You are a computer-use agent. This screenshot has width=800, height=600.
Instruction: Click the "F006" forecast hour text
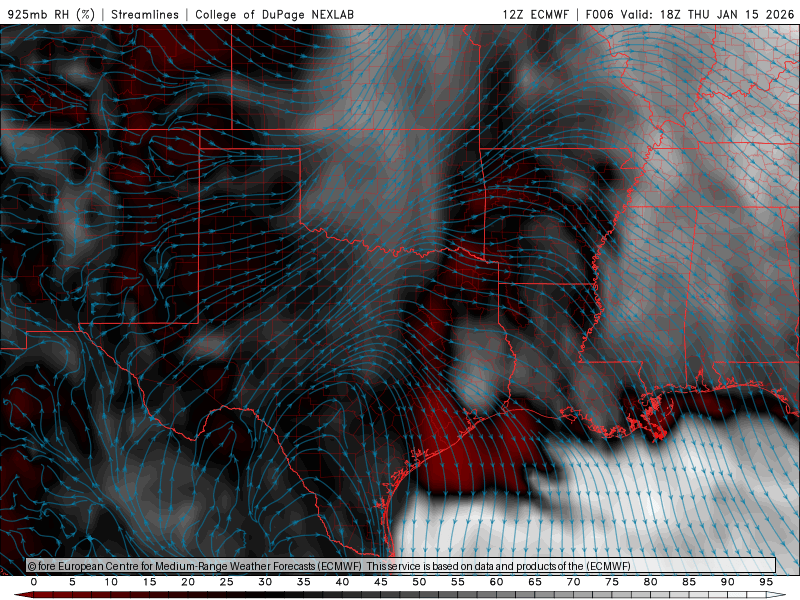599,14
